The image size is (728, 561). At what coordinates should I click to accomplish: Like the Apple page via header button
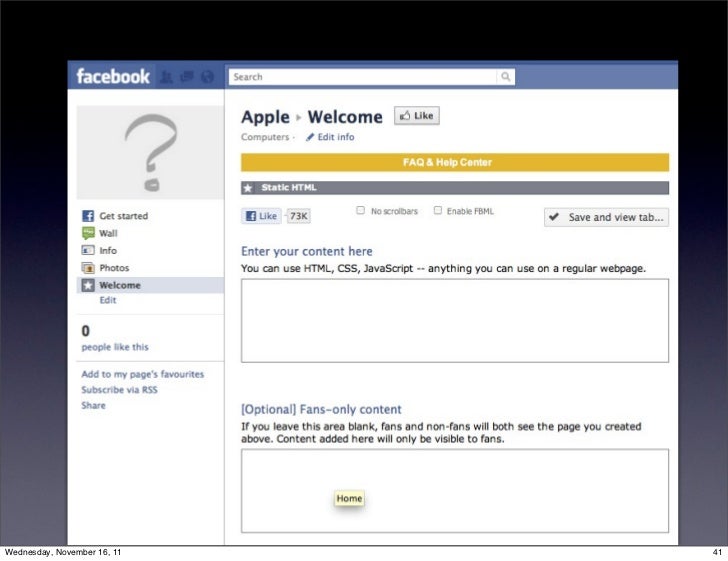416,116
